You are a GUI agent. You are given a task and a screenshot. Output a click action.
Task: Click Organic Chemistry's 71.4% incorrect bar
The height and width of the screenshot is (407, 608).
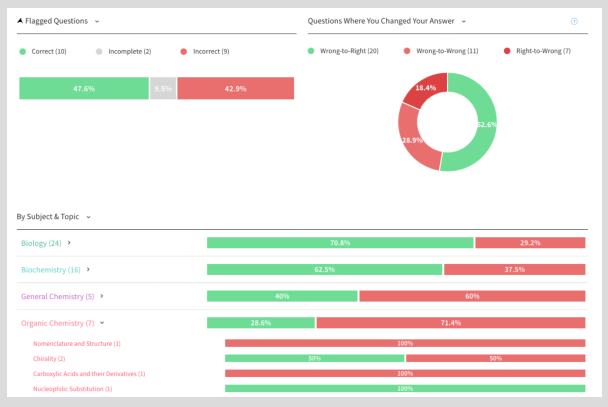451,322
